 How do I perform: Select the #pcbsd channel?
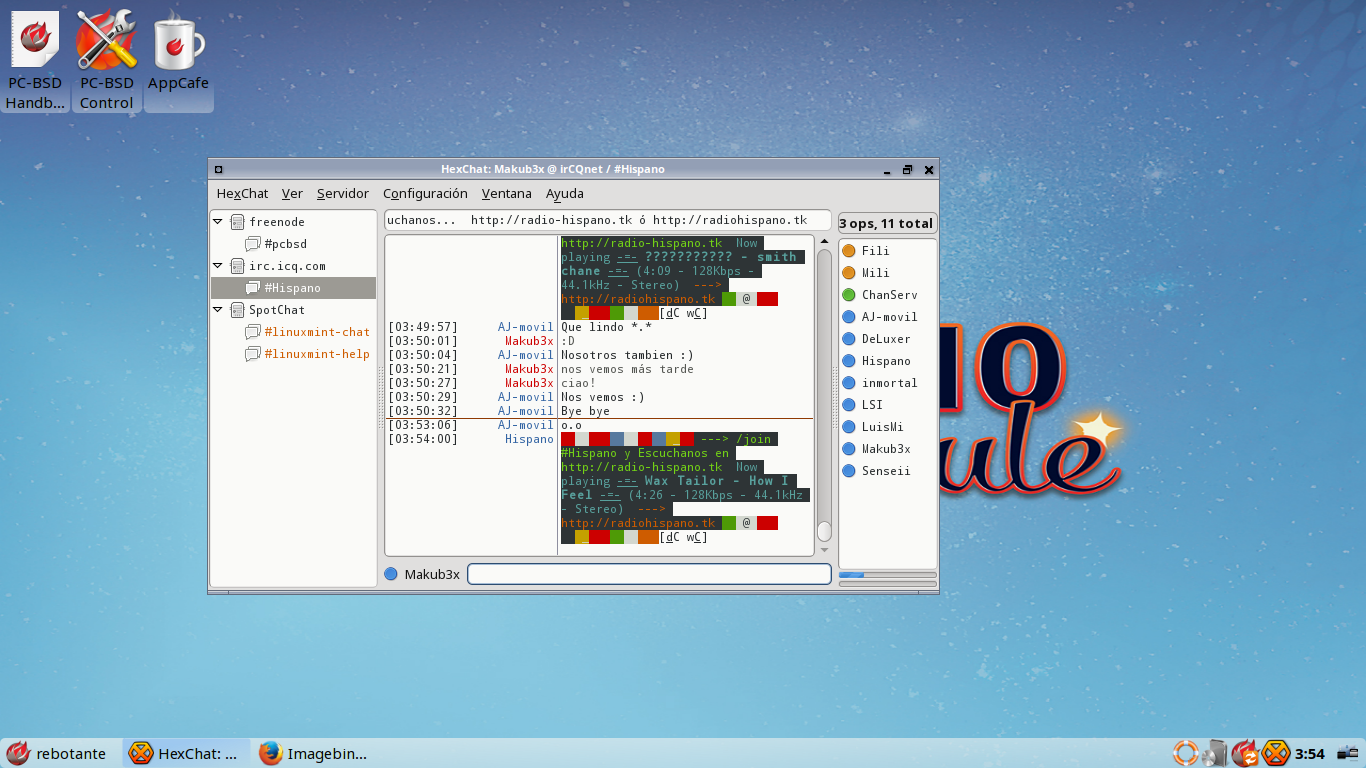tap(285, 244)
